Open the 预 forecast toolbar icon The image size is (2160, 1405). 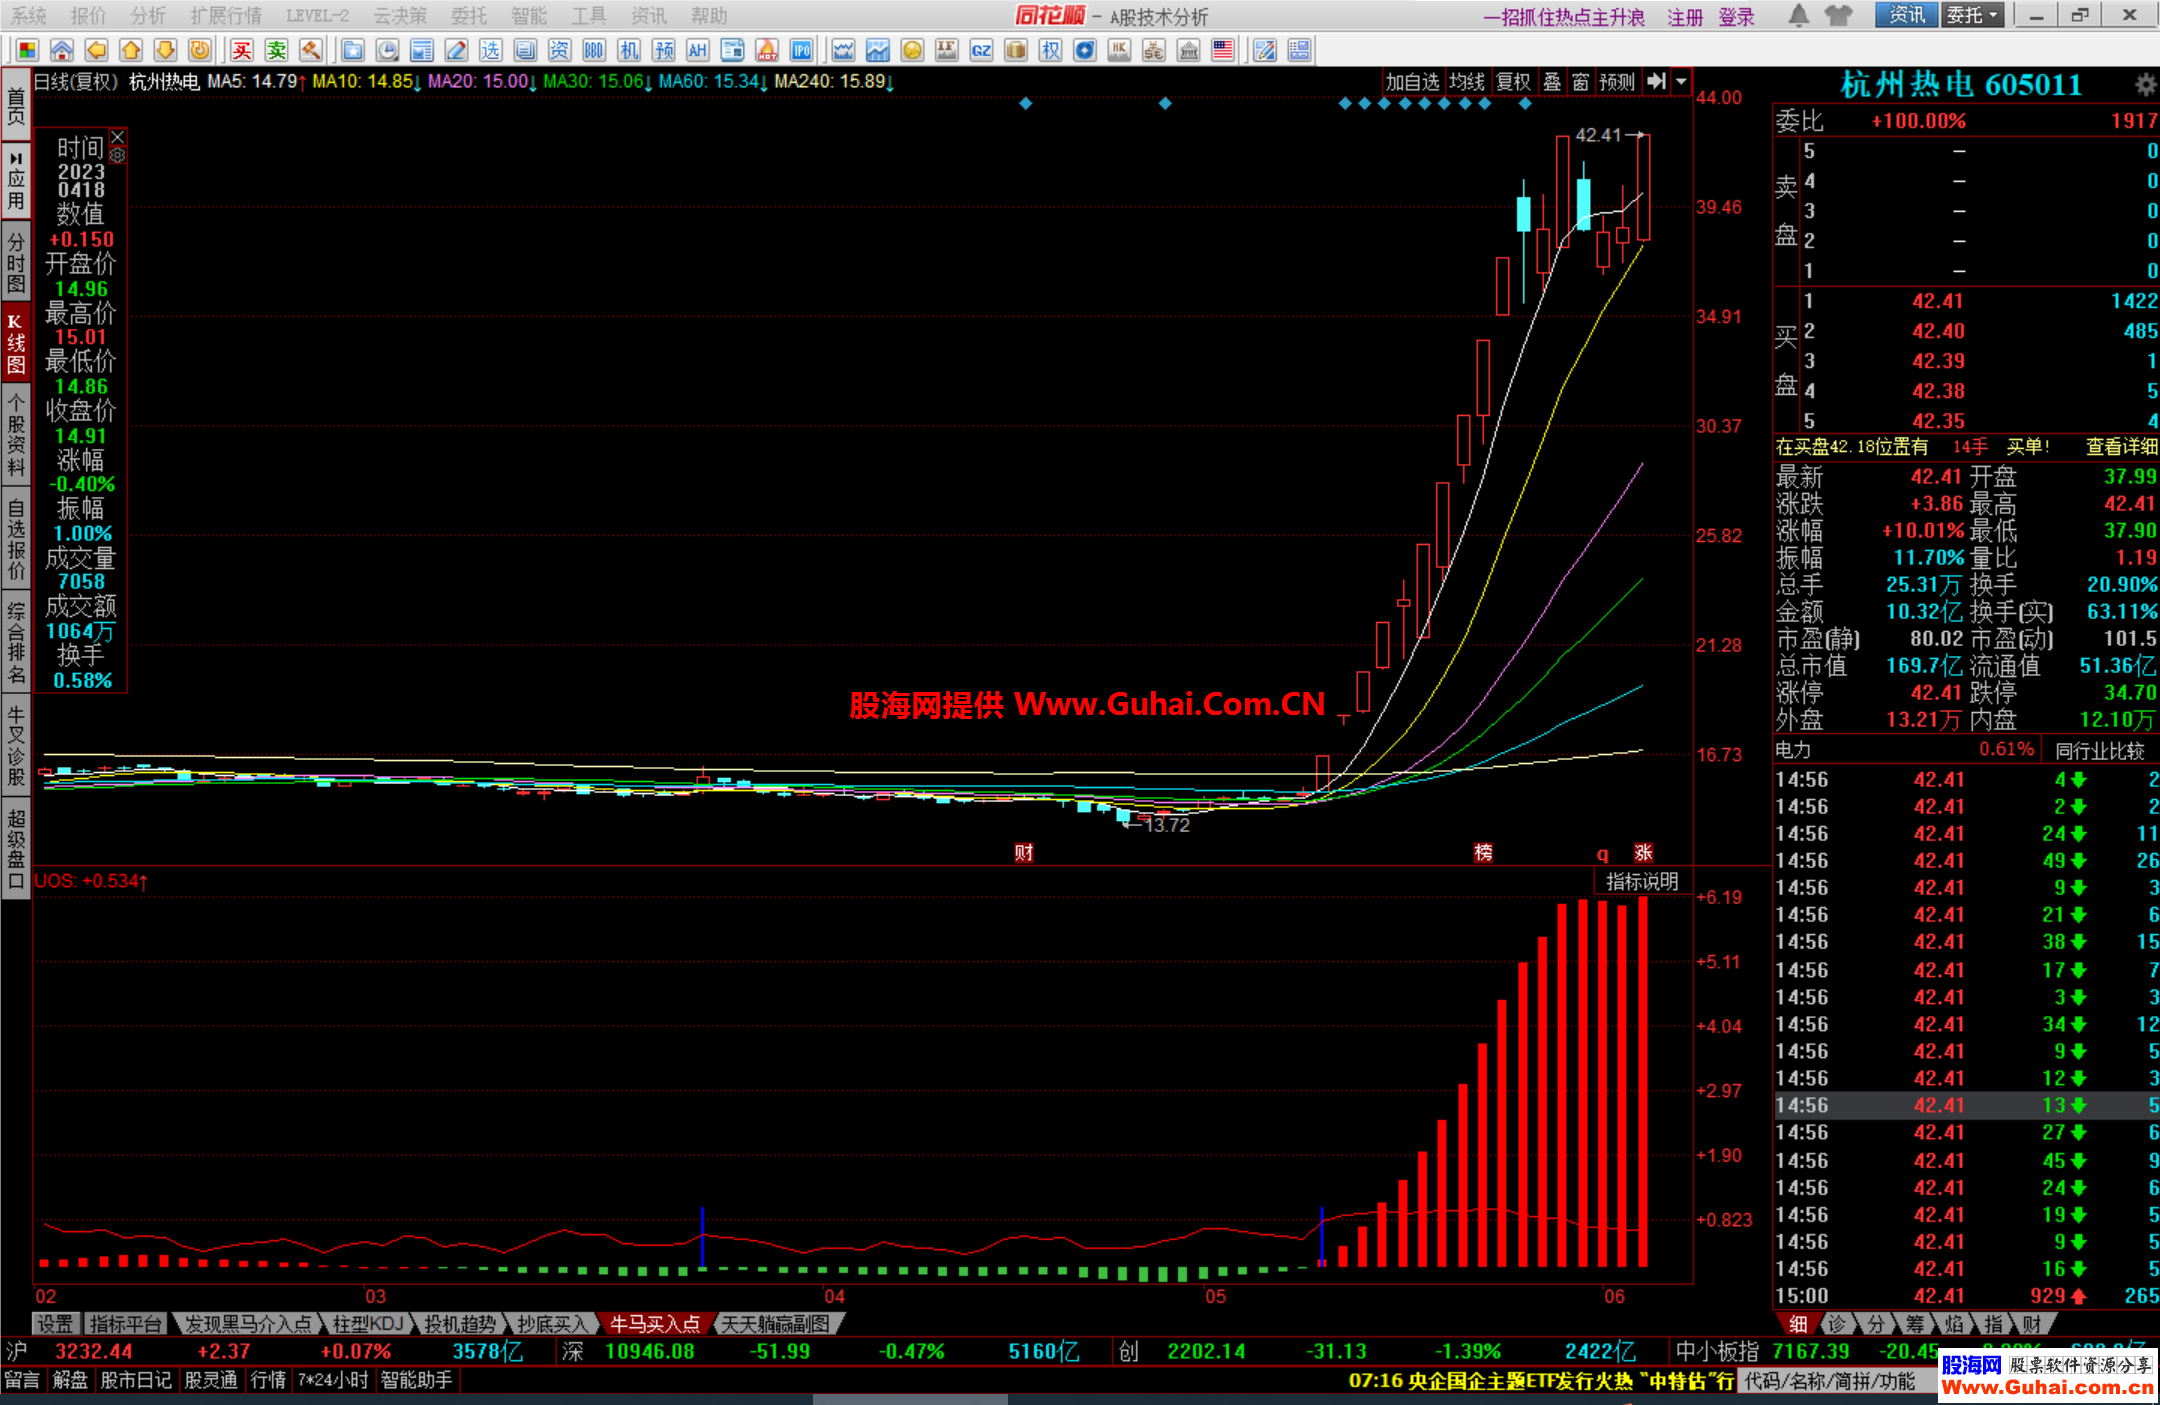663,50
